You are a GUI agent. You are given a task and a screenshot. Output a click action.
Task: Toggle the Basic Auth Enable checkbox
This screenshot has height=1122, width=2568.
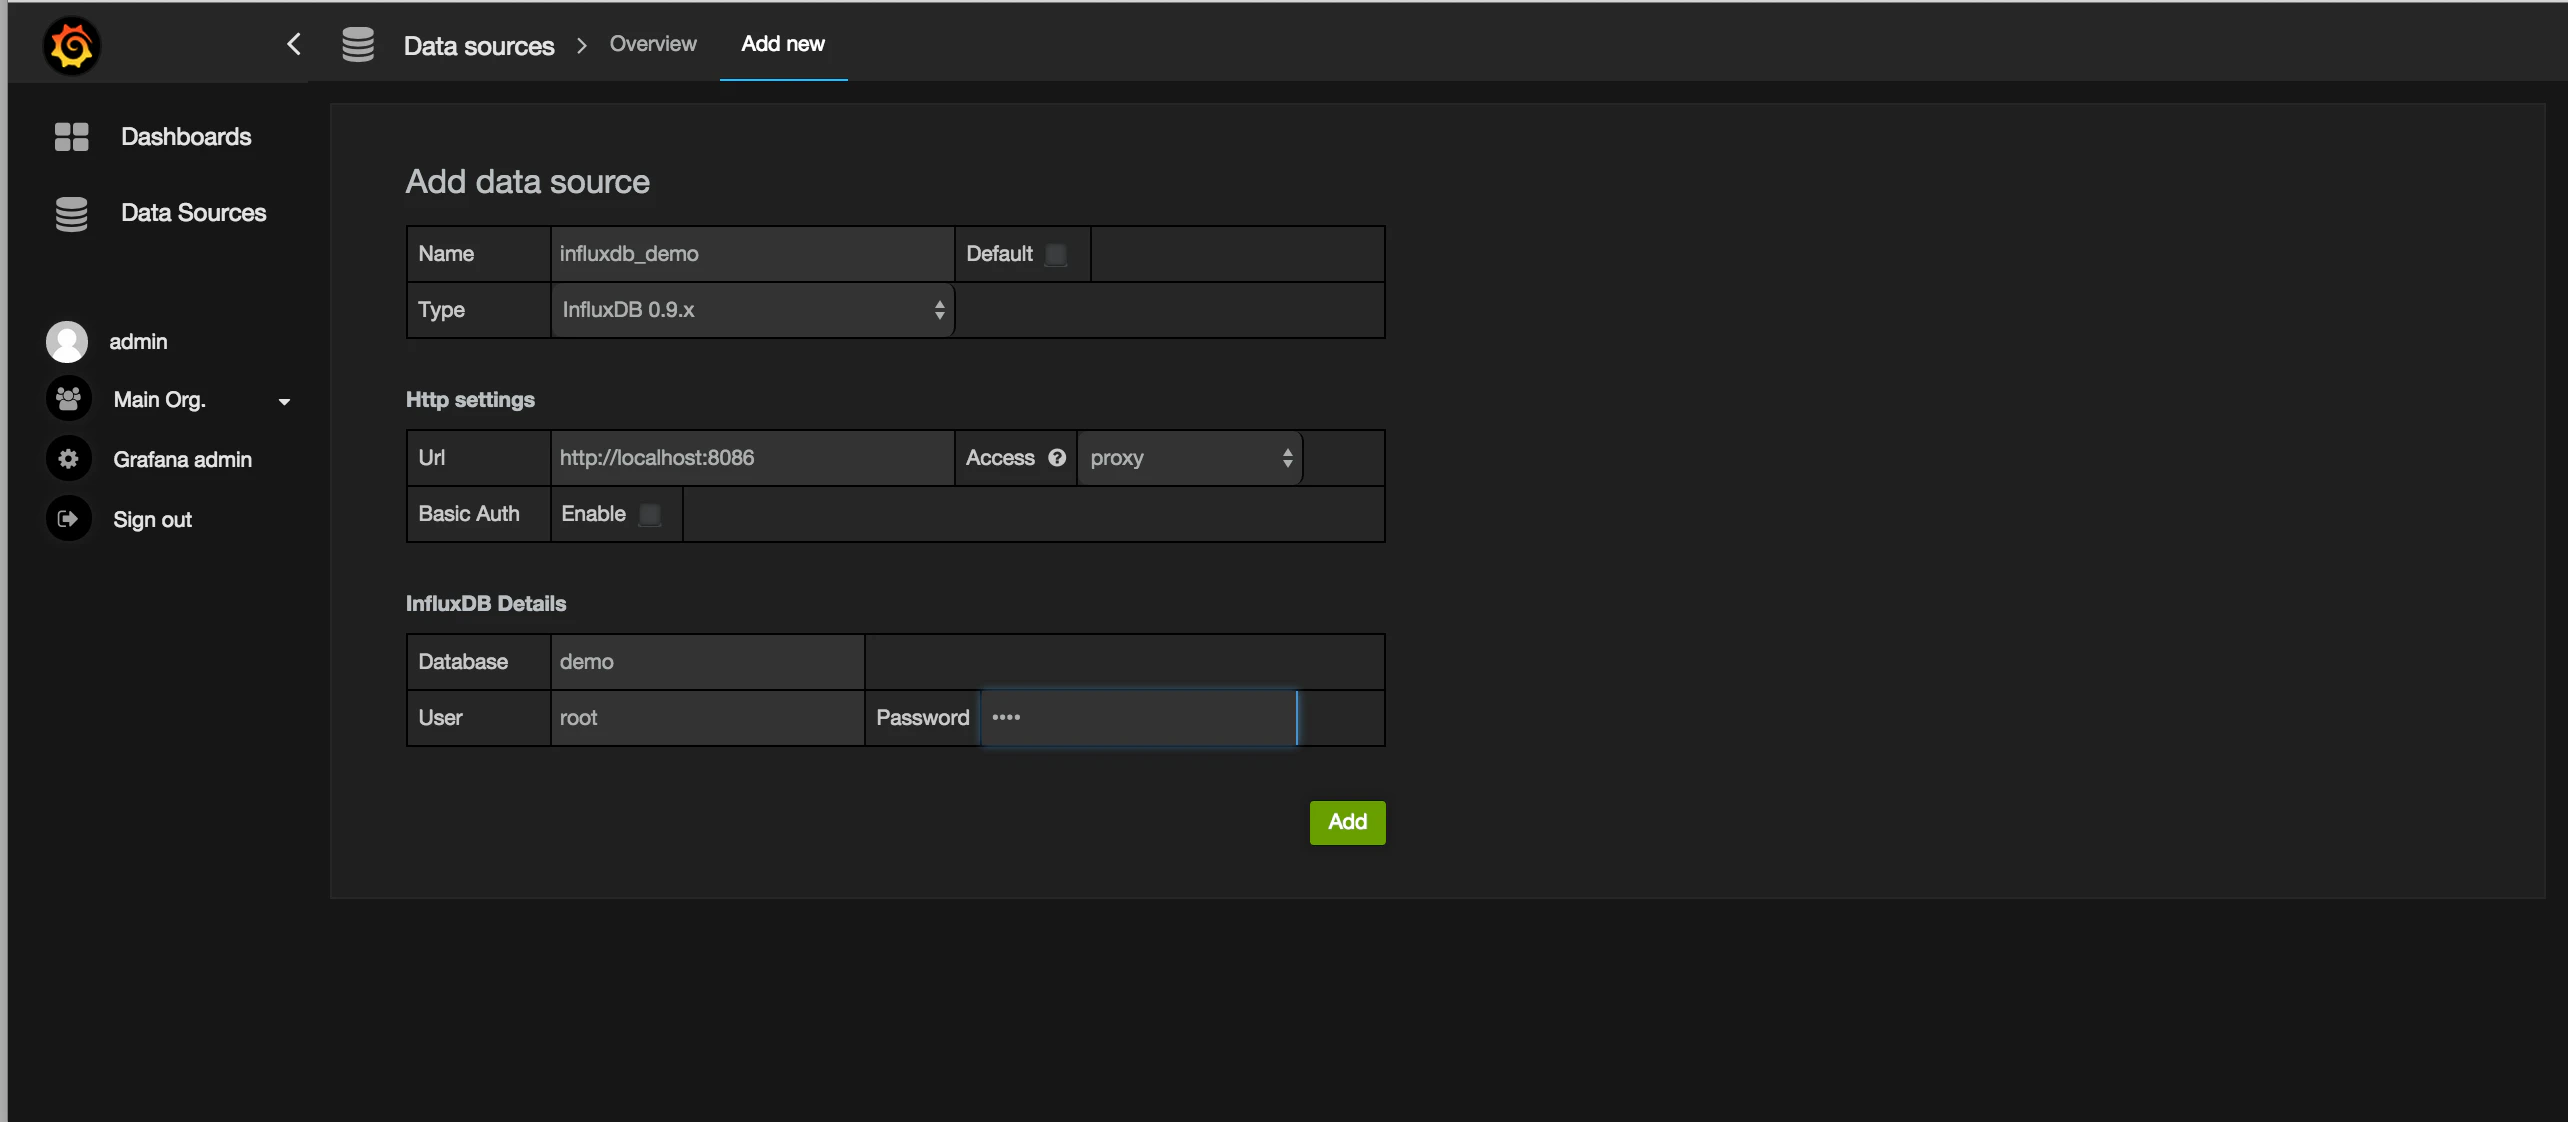click(x=650, y=515)
